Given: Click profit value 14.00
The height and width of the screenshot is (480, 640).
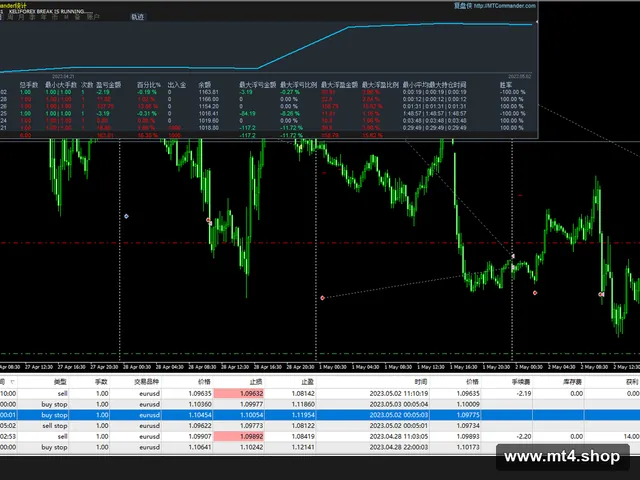Looking at the screenshot, I should 632,436.
